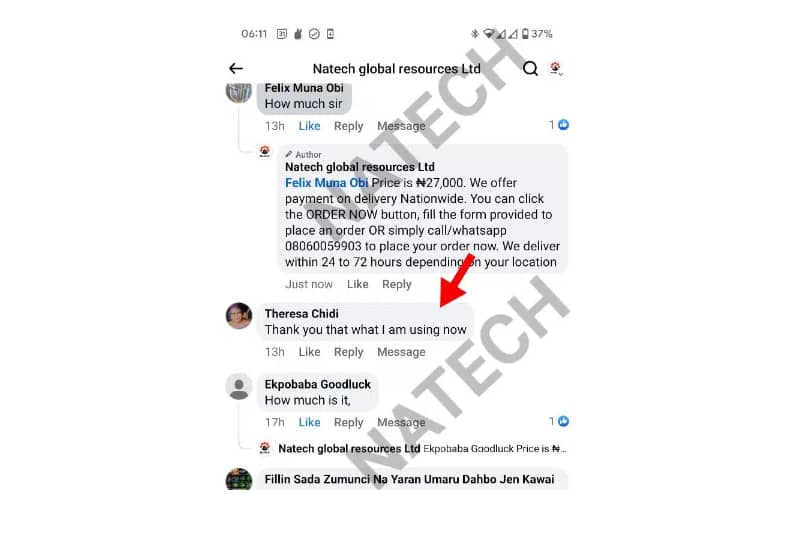
Task: Toggle Like on Ekpobaba Goodluck's comment
Action: coord(309,422)
